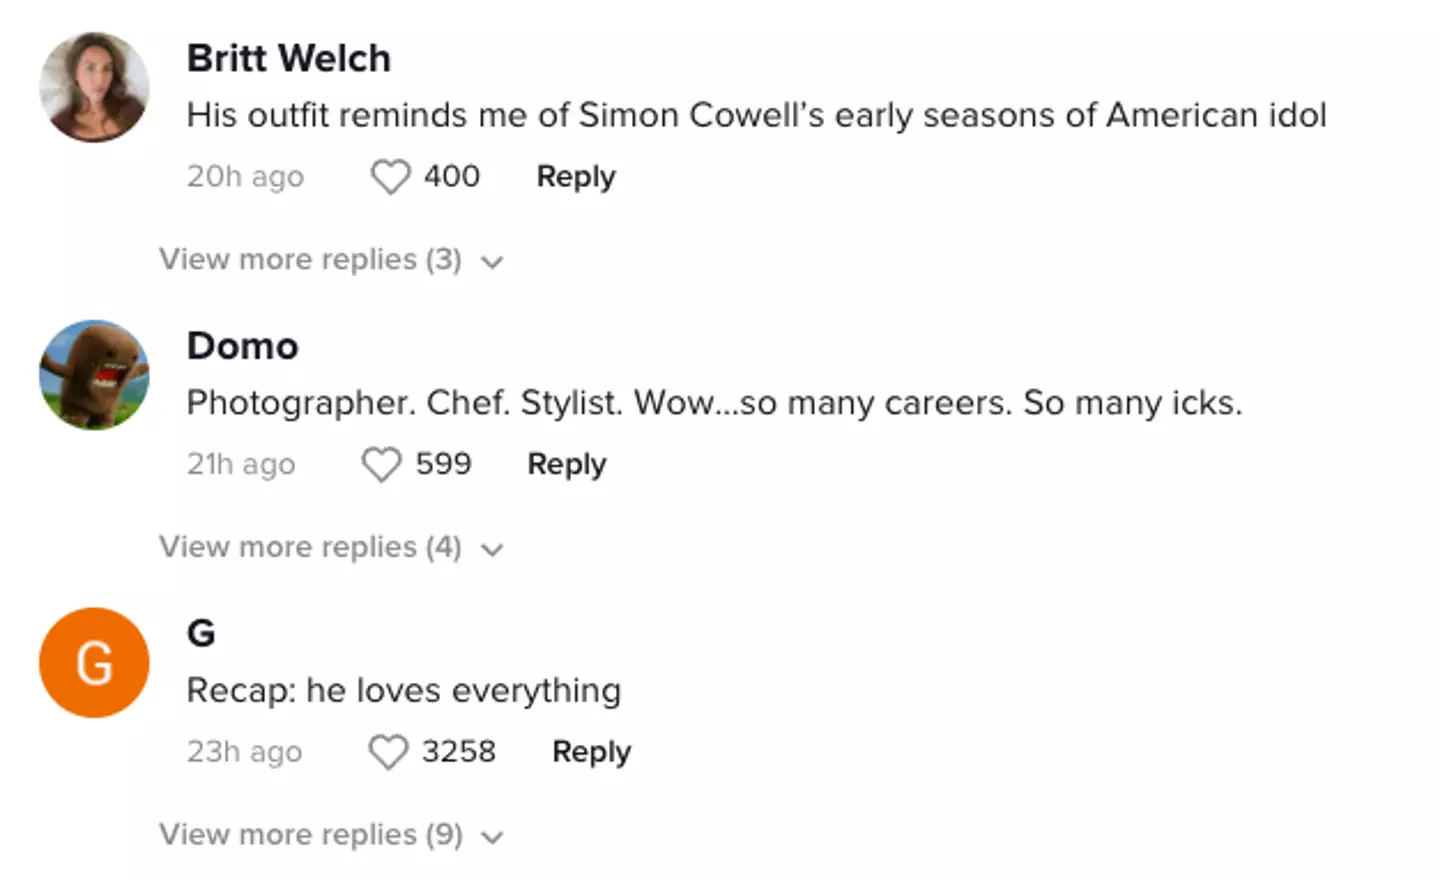Reply to Domo's comment
Screen dimensions: 1440x879
pos(567,465)
